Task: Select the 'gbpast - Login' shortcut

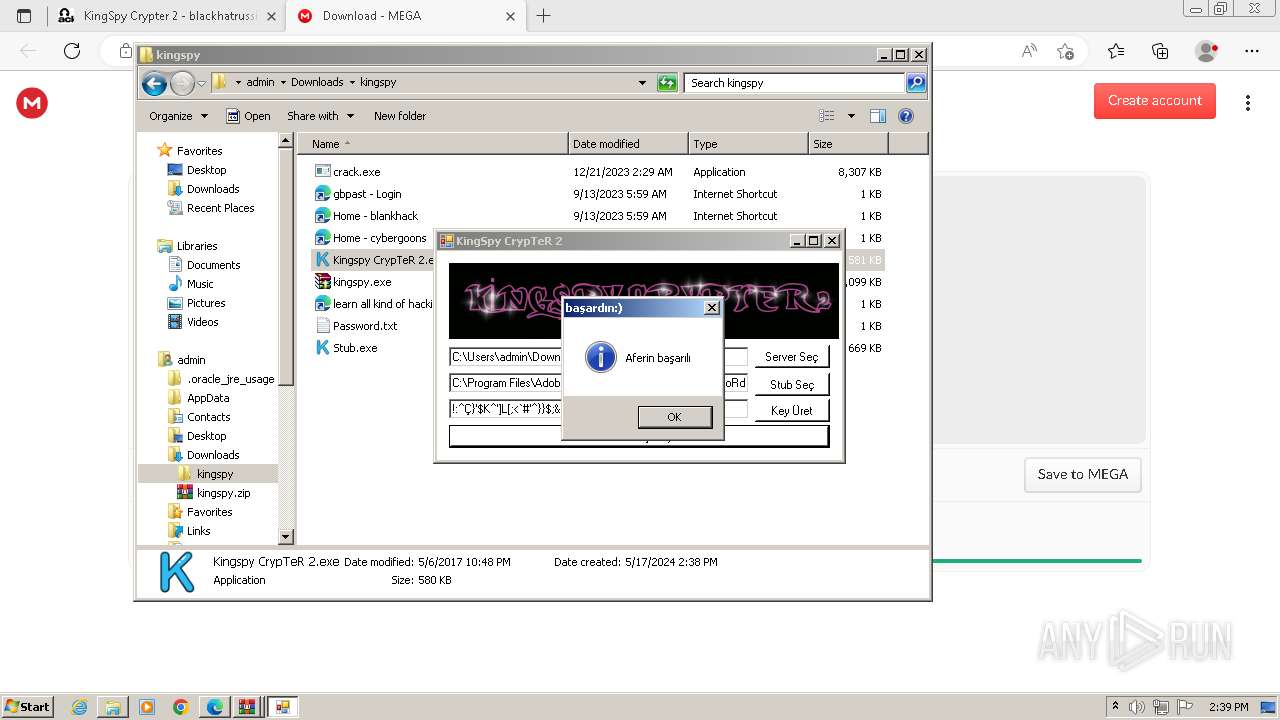Action: coord(367,194)
